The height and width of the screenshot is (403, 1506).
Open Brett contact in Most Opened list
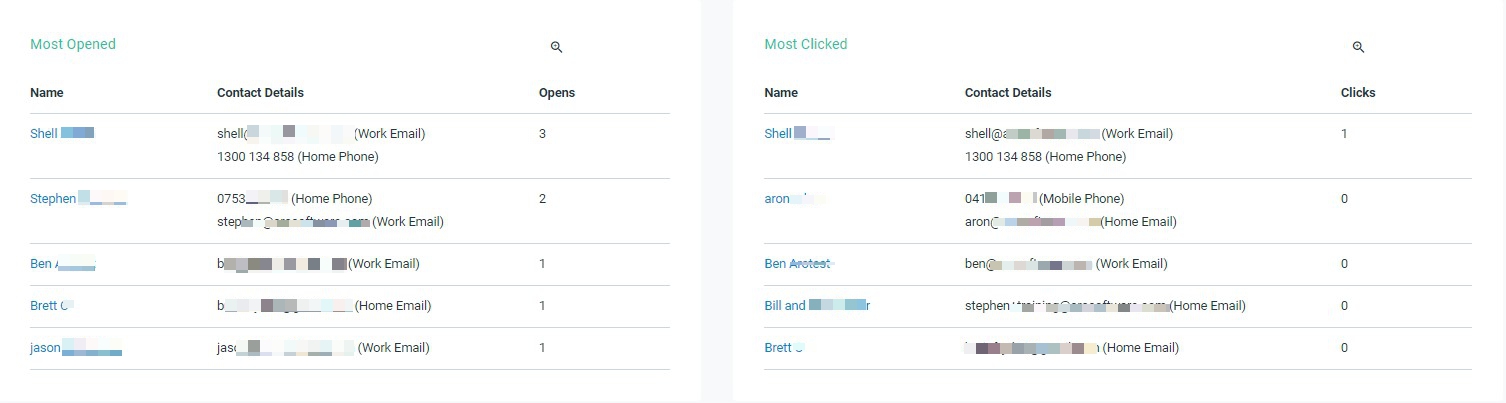(52, 306)
